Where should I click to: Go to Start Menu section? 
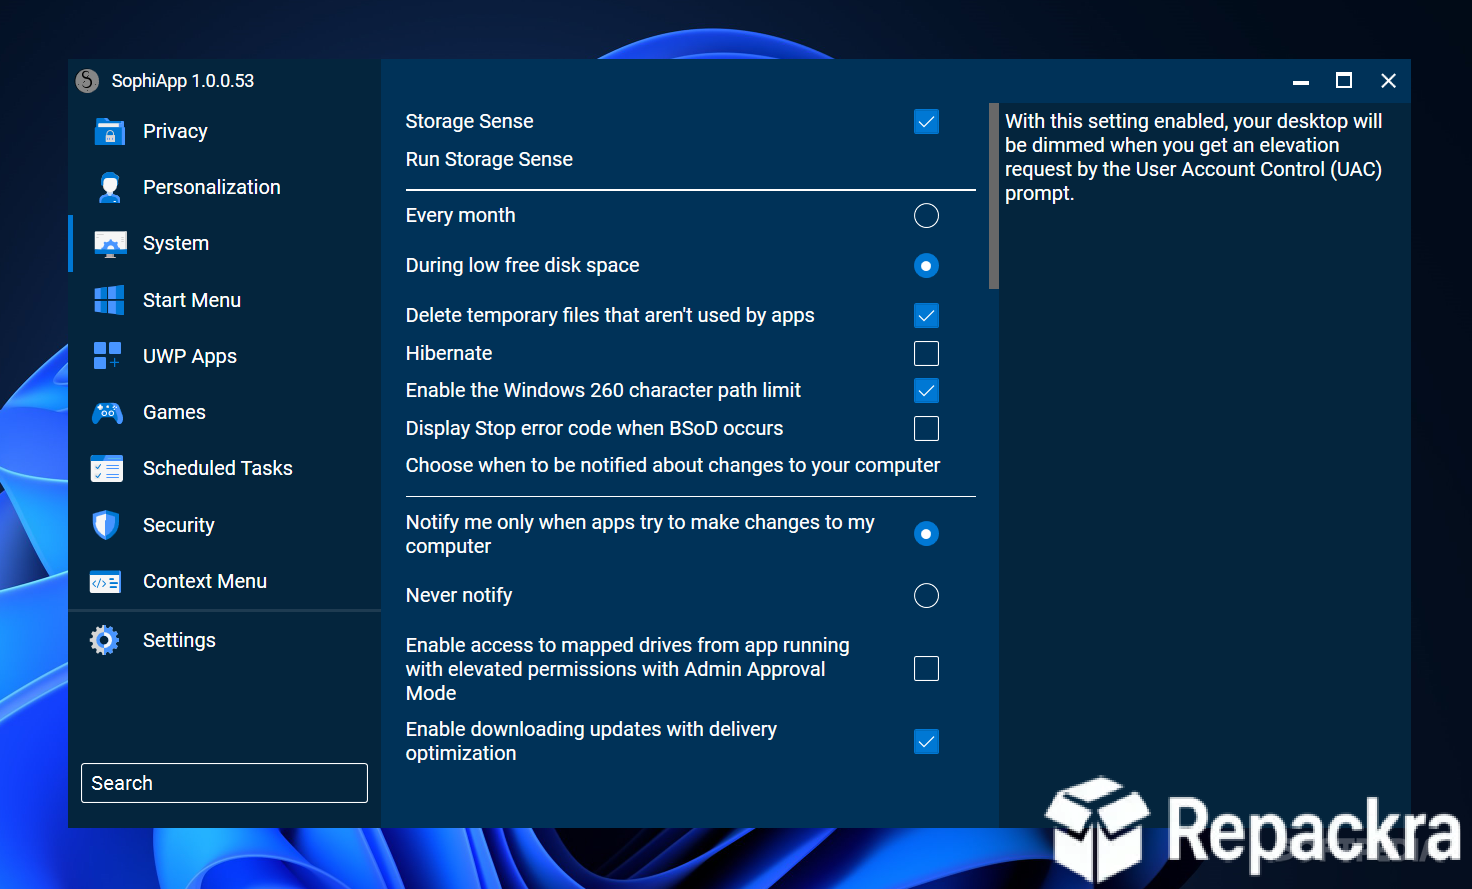pyautogui.click(x=192, y=300)
